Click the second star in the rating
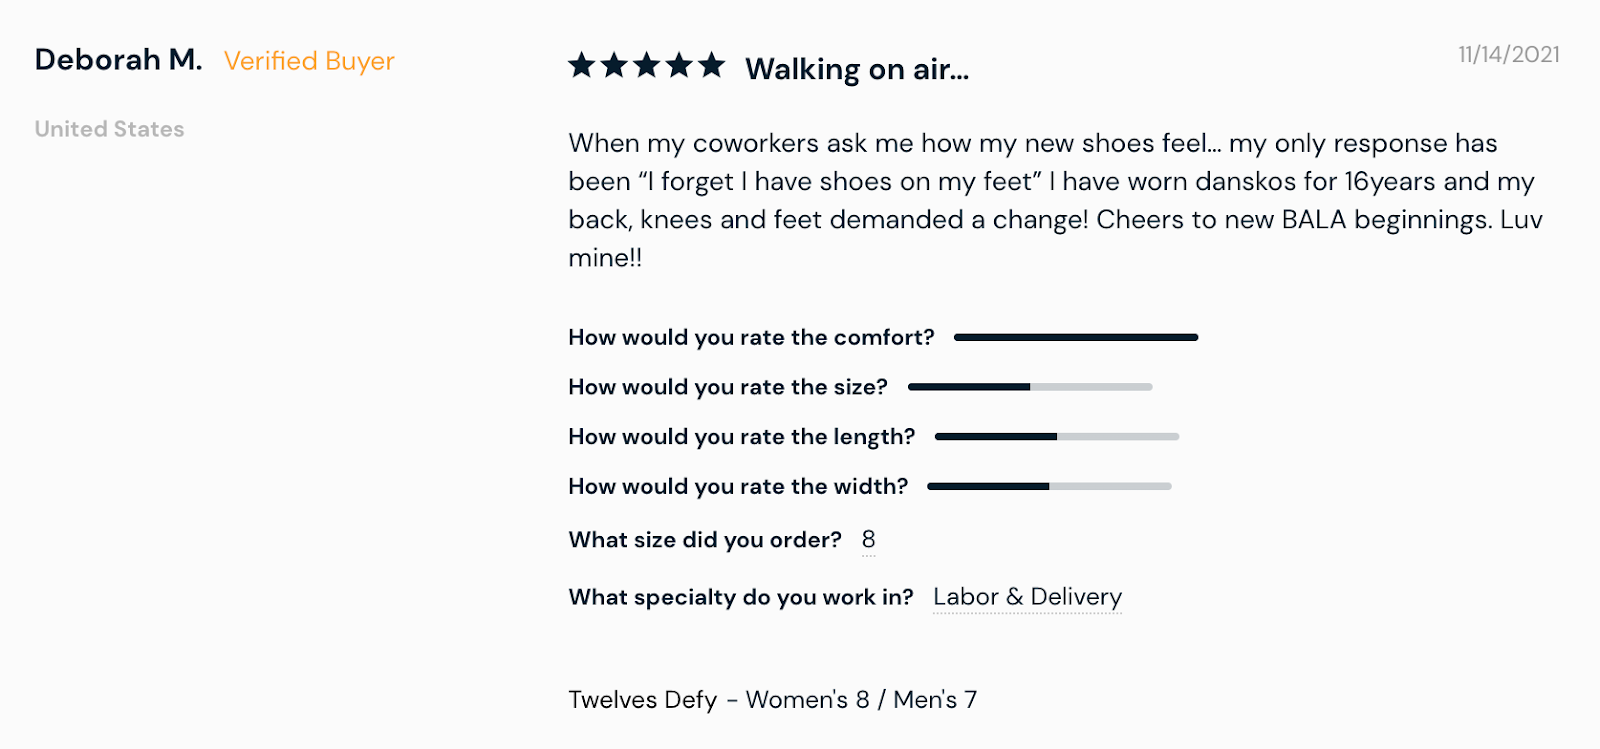 [614, 66]
